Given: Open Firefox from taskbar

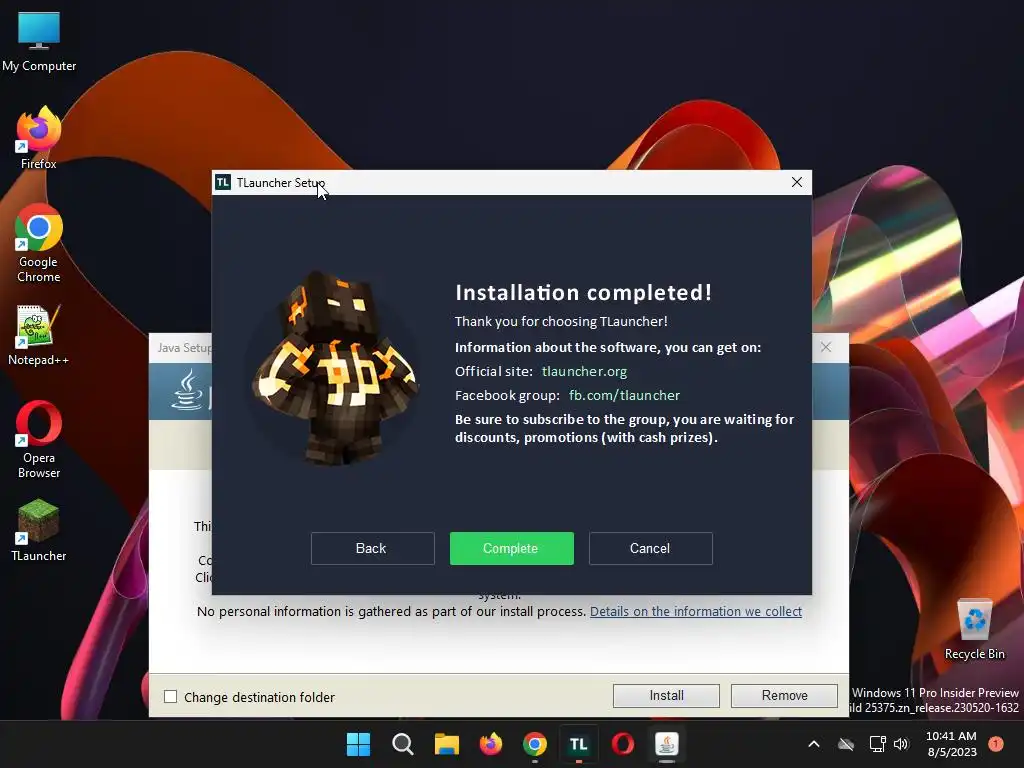Looking at the screenshot, I should [490, 744].
